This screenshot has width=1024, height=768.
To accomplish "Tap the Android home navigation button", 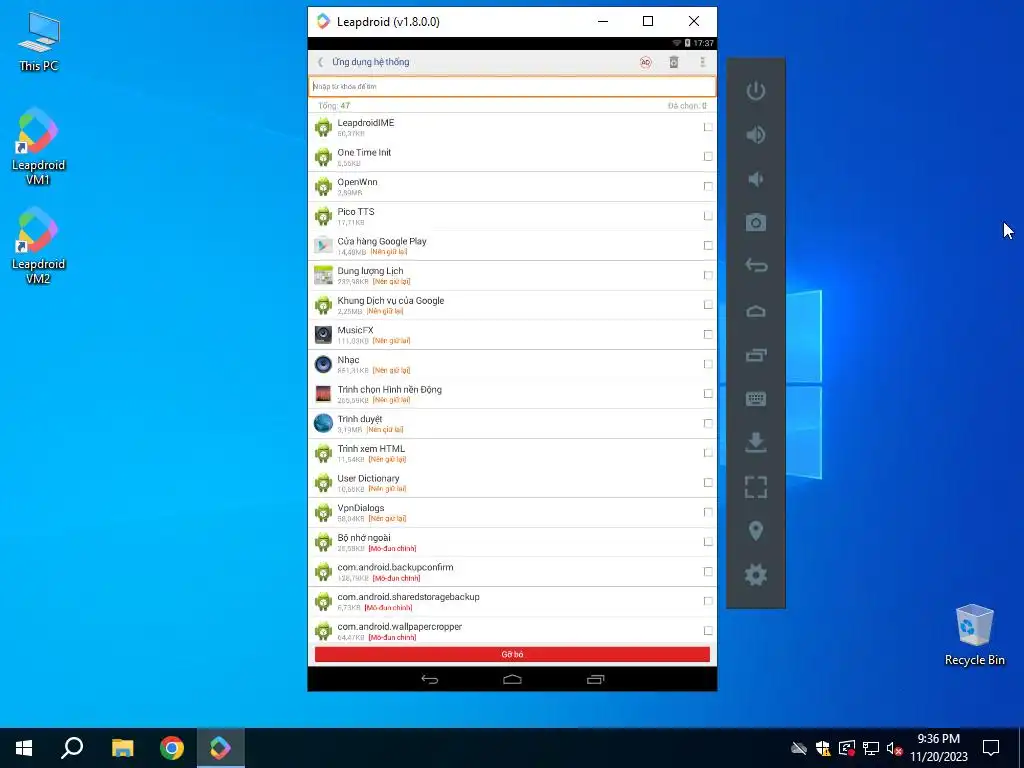I will pos(512,679).
